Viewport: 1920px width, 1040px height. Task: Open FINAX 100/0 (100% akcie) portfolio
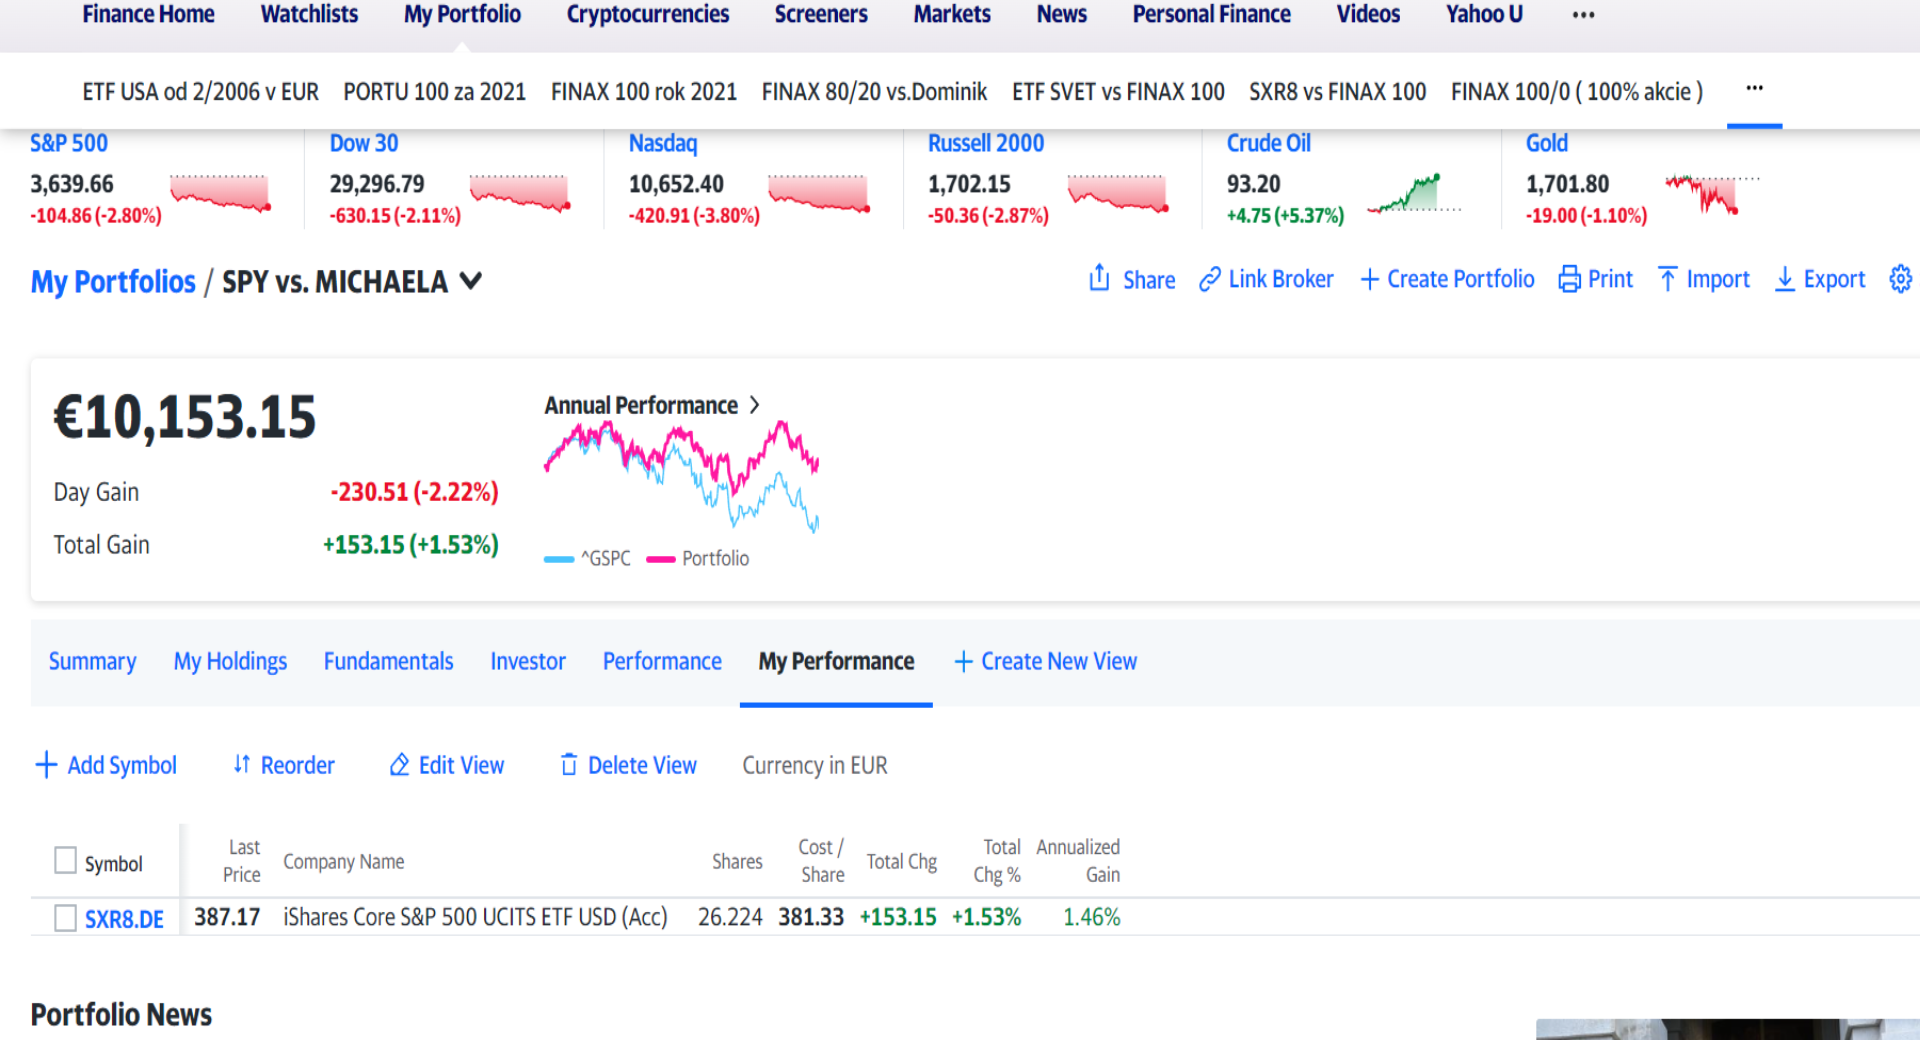[1577, 92]
